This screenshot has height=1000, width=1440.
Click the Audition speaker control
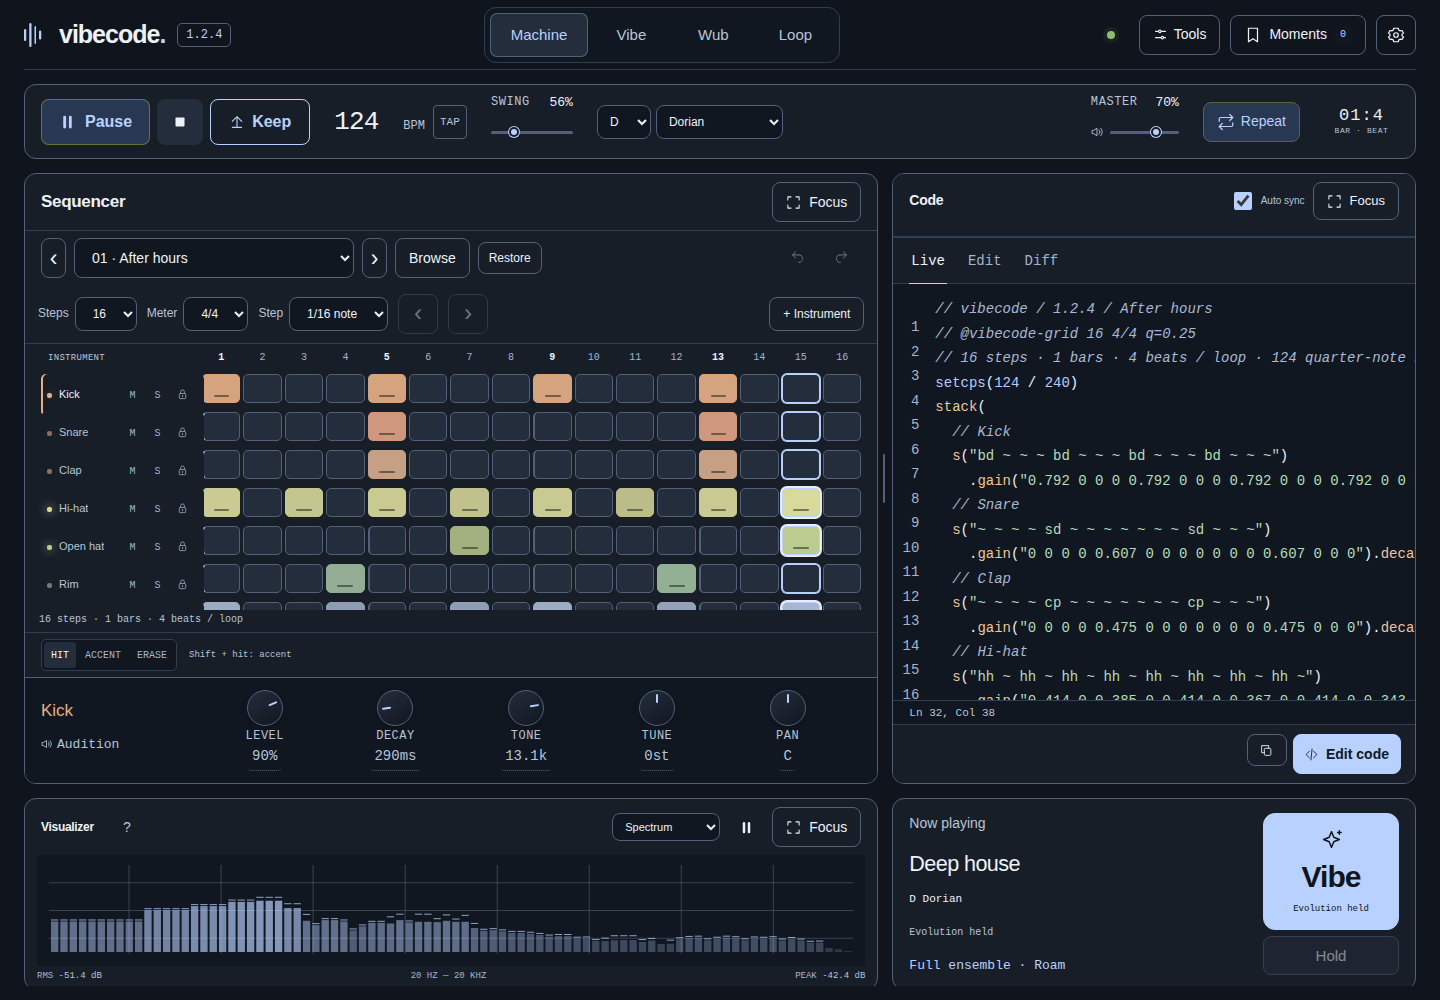tap(80, 744)
